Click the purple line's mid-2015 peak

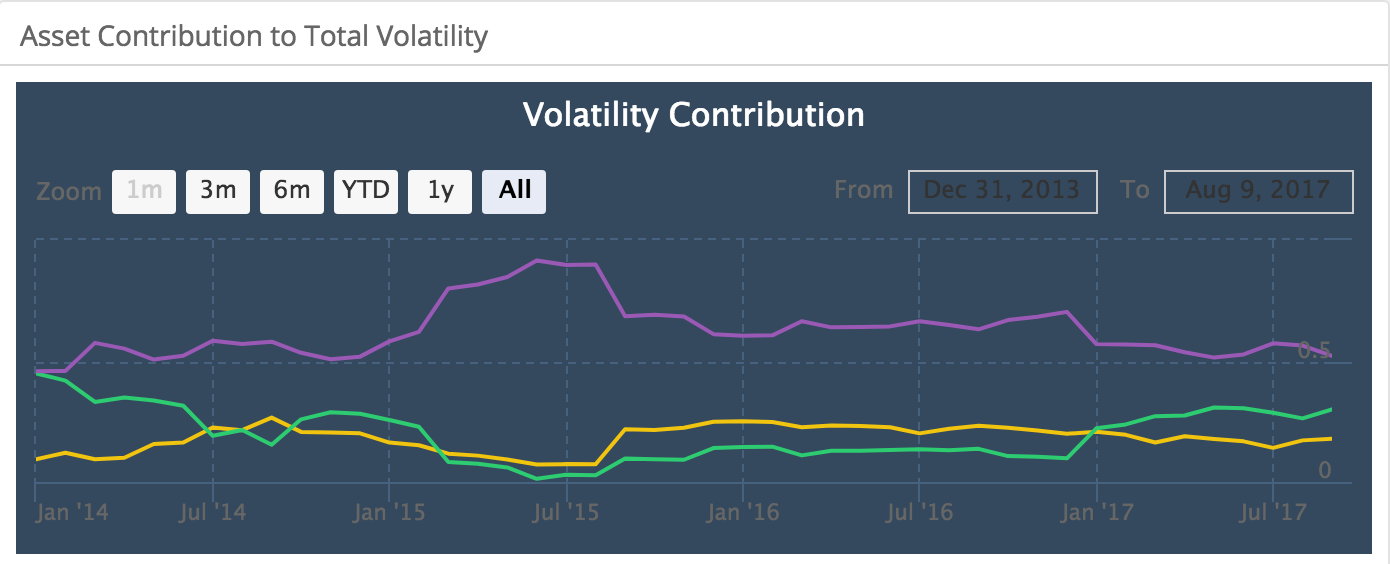(538, 260)
